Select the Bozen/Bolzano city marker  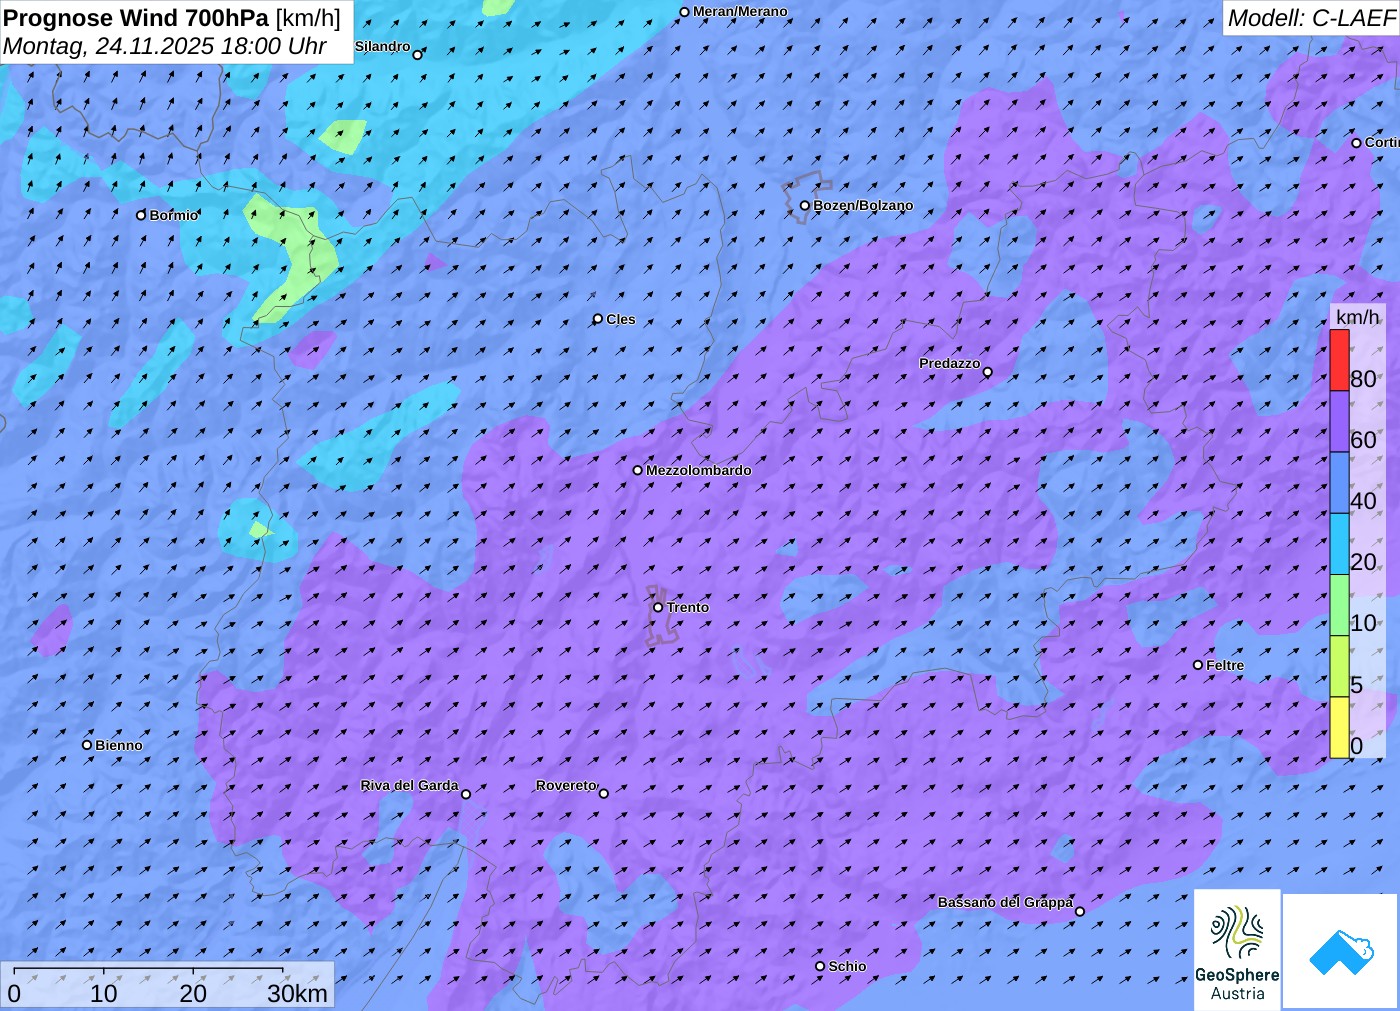[804, 206]
